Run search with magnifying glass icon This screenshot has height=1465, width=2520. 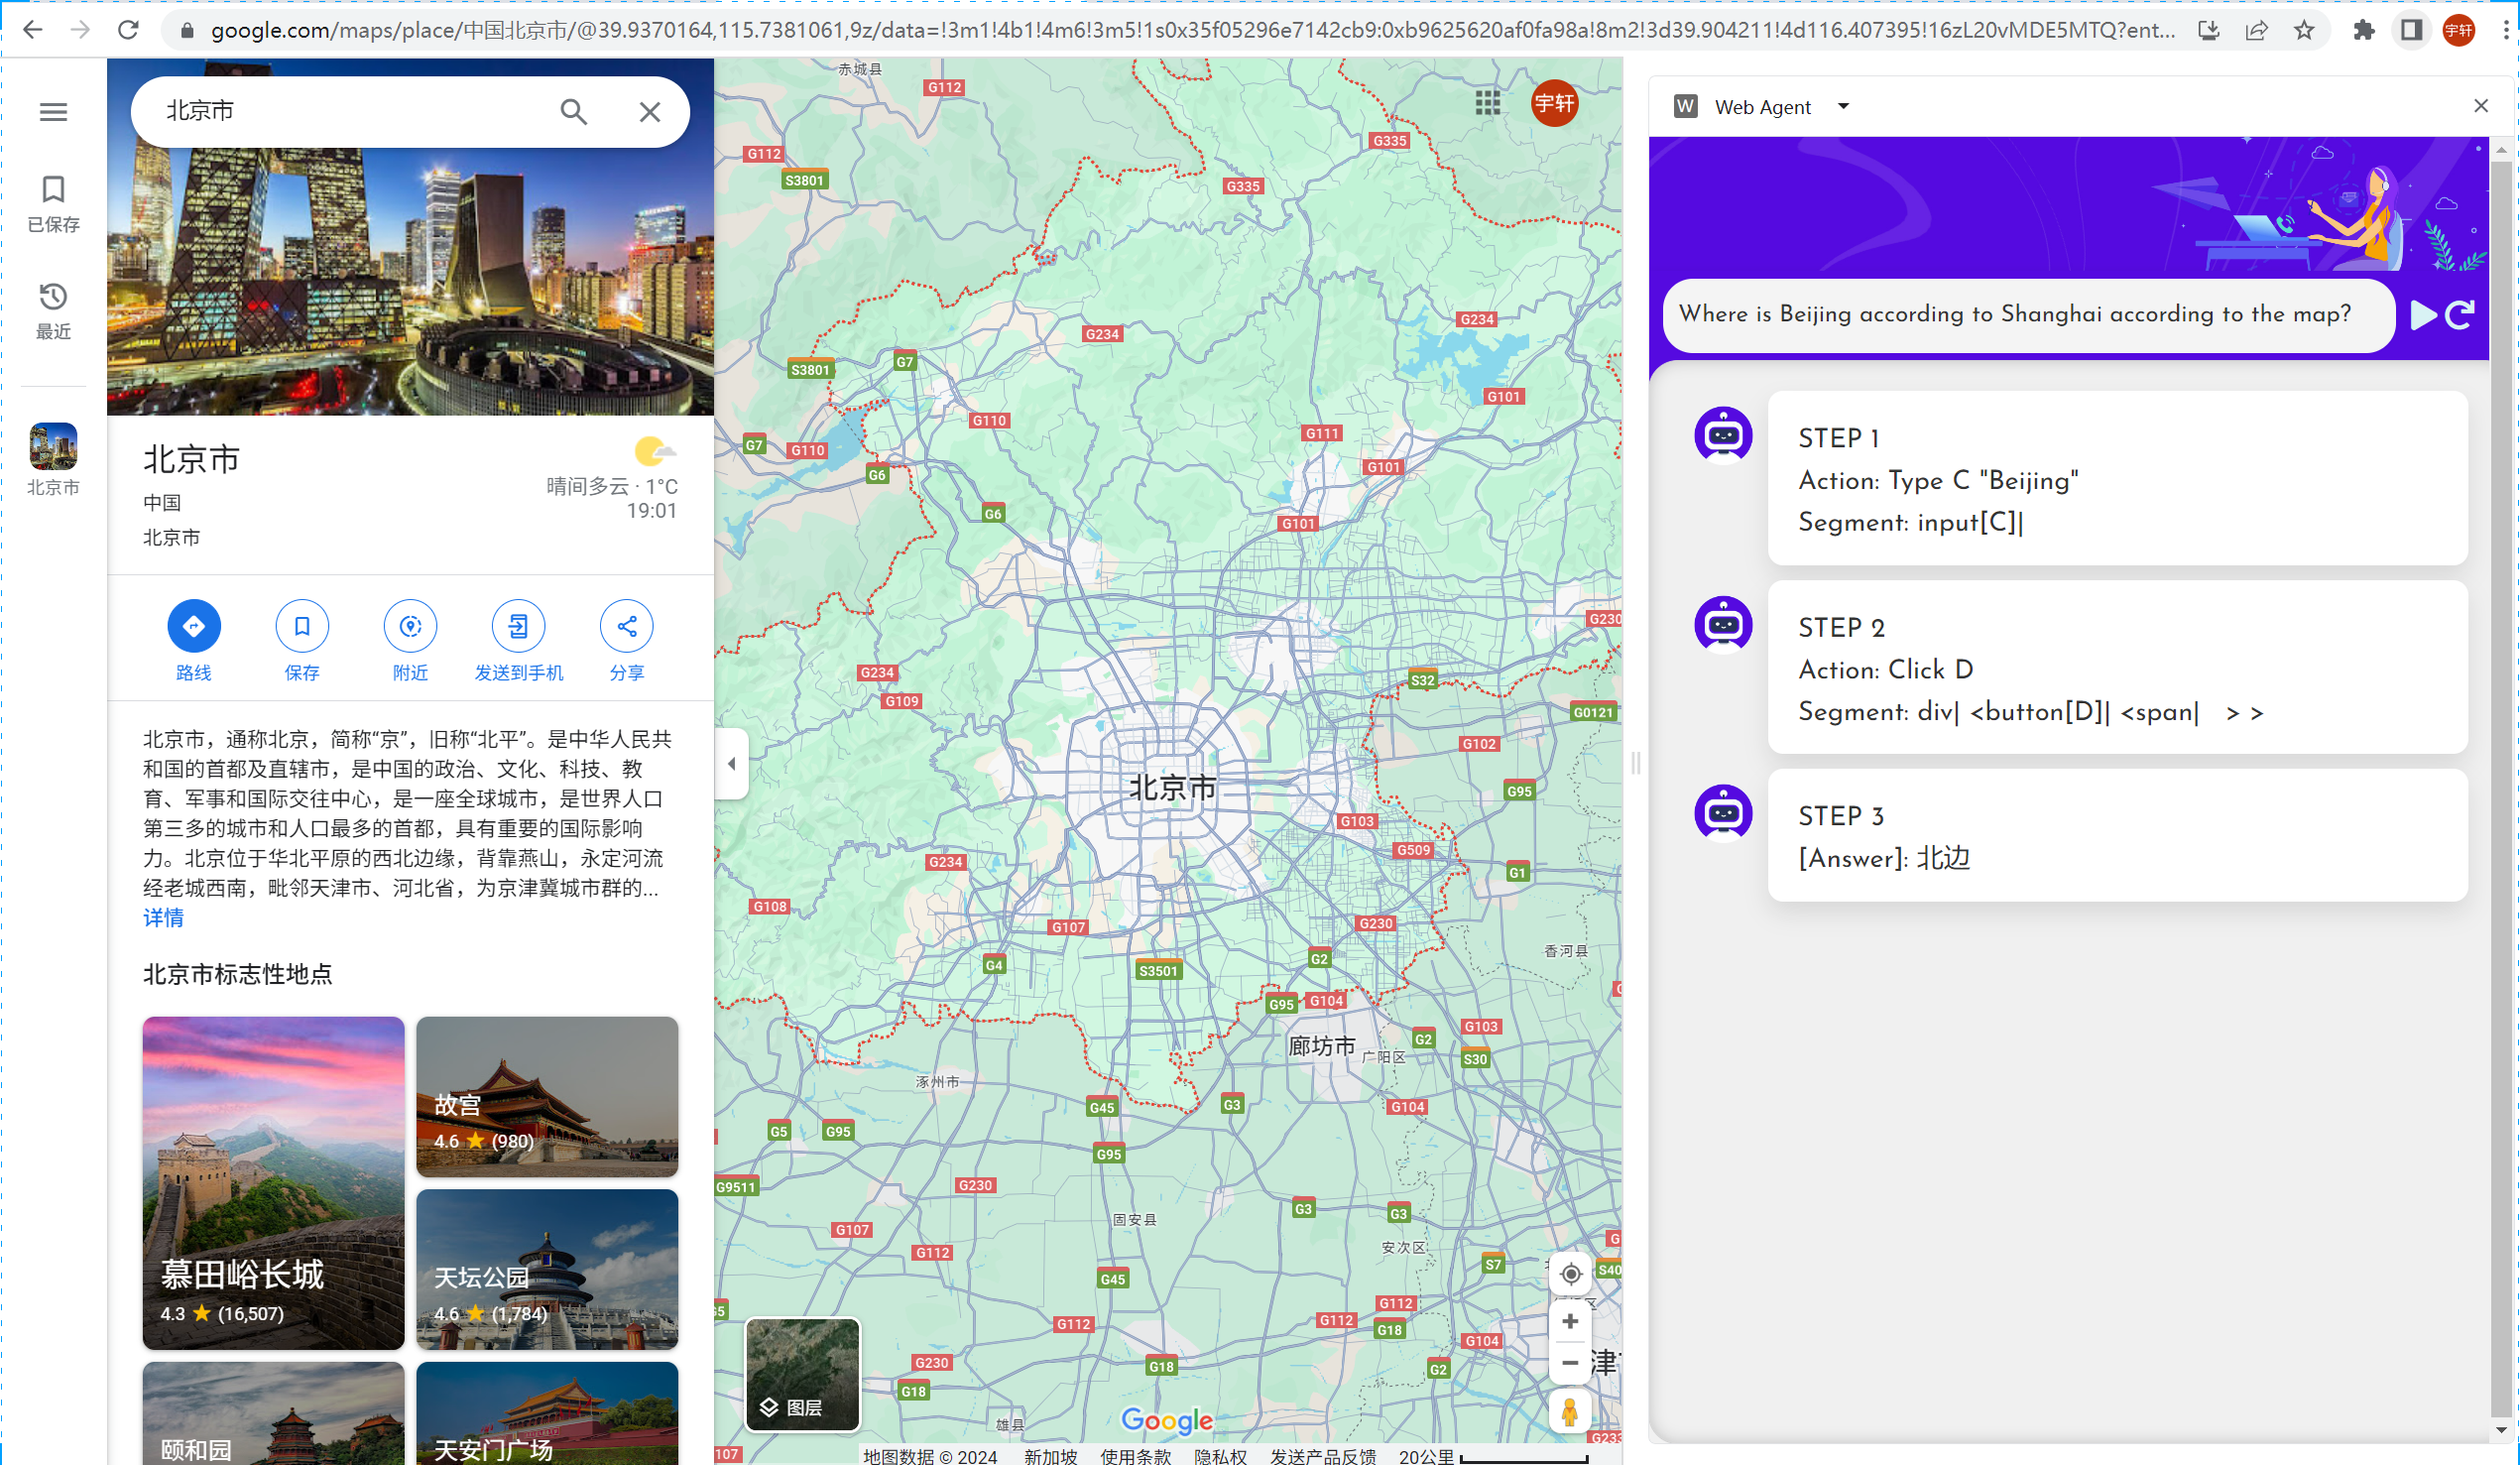click(573, 111)
